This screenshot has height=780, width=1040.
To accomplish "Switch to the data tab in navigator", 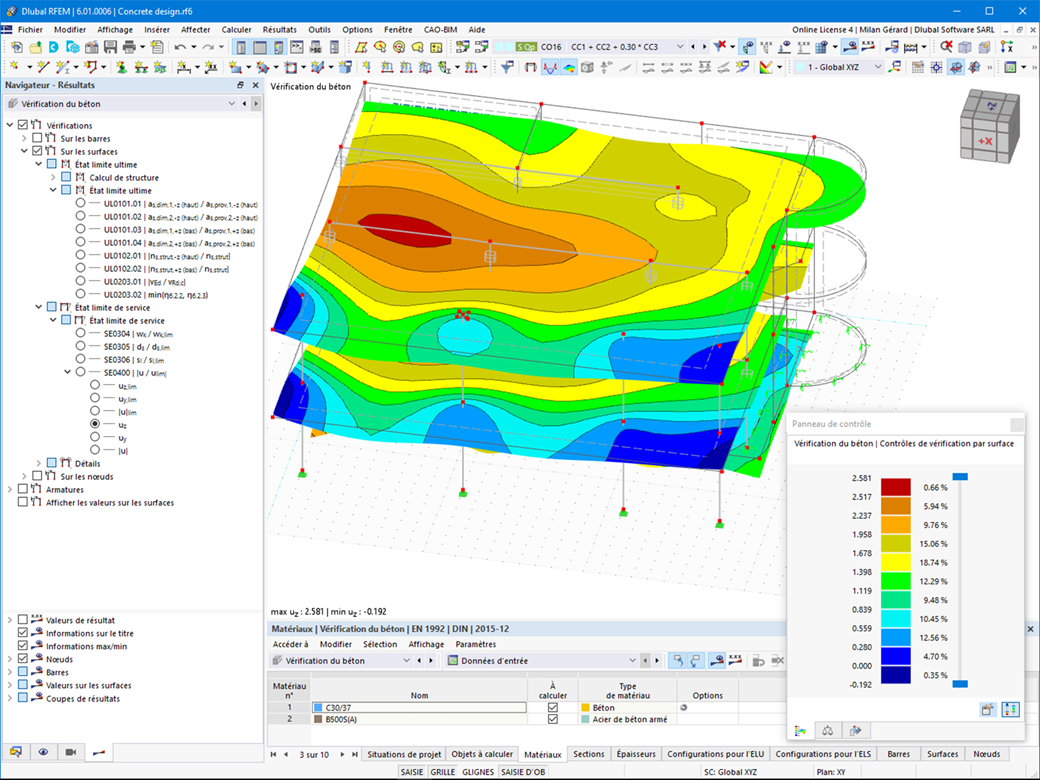I will point(16,752).
